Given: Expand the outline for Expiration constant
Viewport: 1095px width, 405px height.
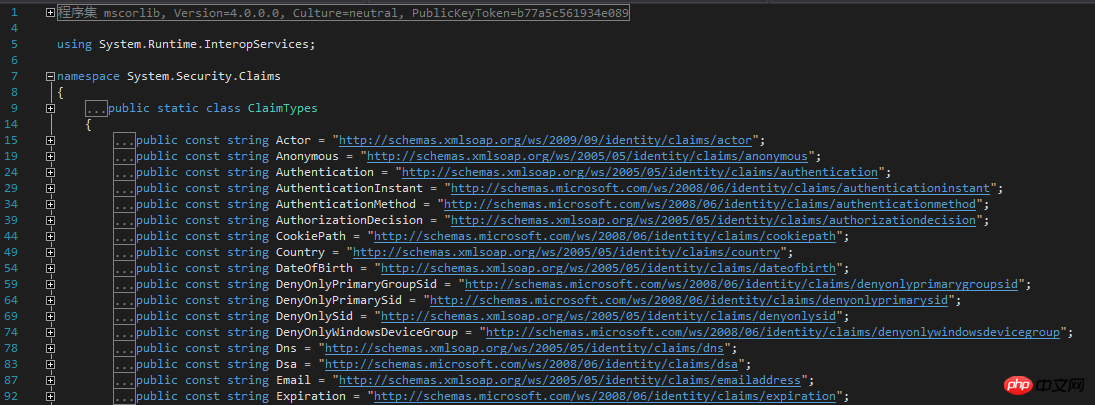Looking at the screenshot, I should [50, 397].
